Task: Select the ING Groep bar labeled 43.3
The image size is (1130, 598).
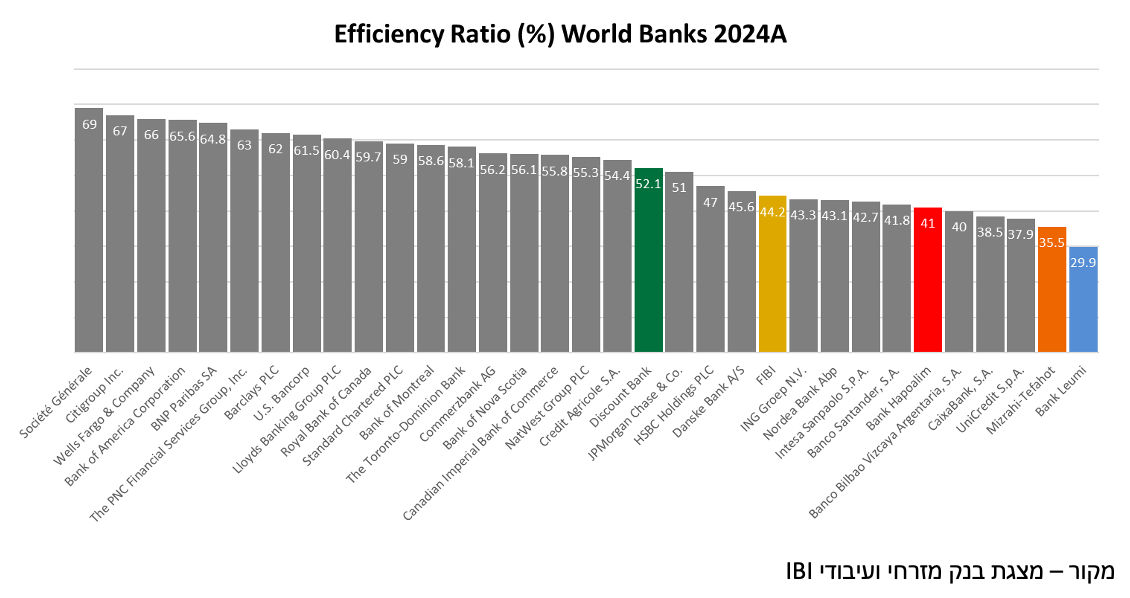Action: (804, 276)
